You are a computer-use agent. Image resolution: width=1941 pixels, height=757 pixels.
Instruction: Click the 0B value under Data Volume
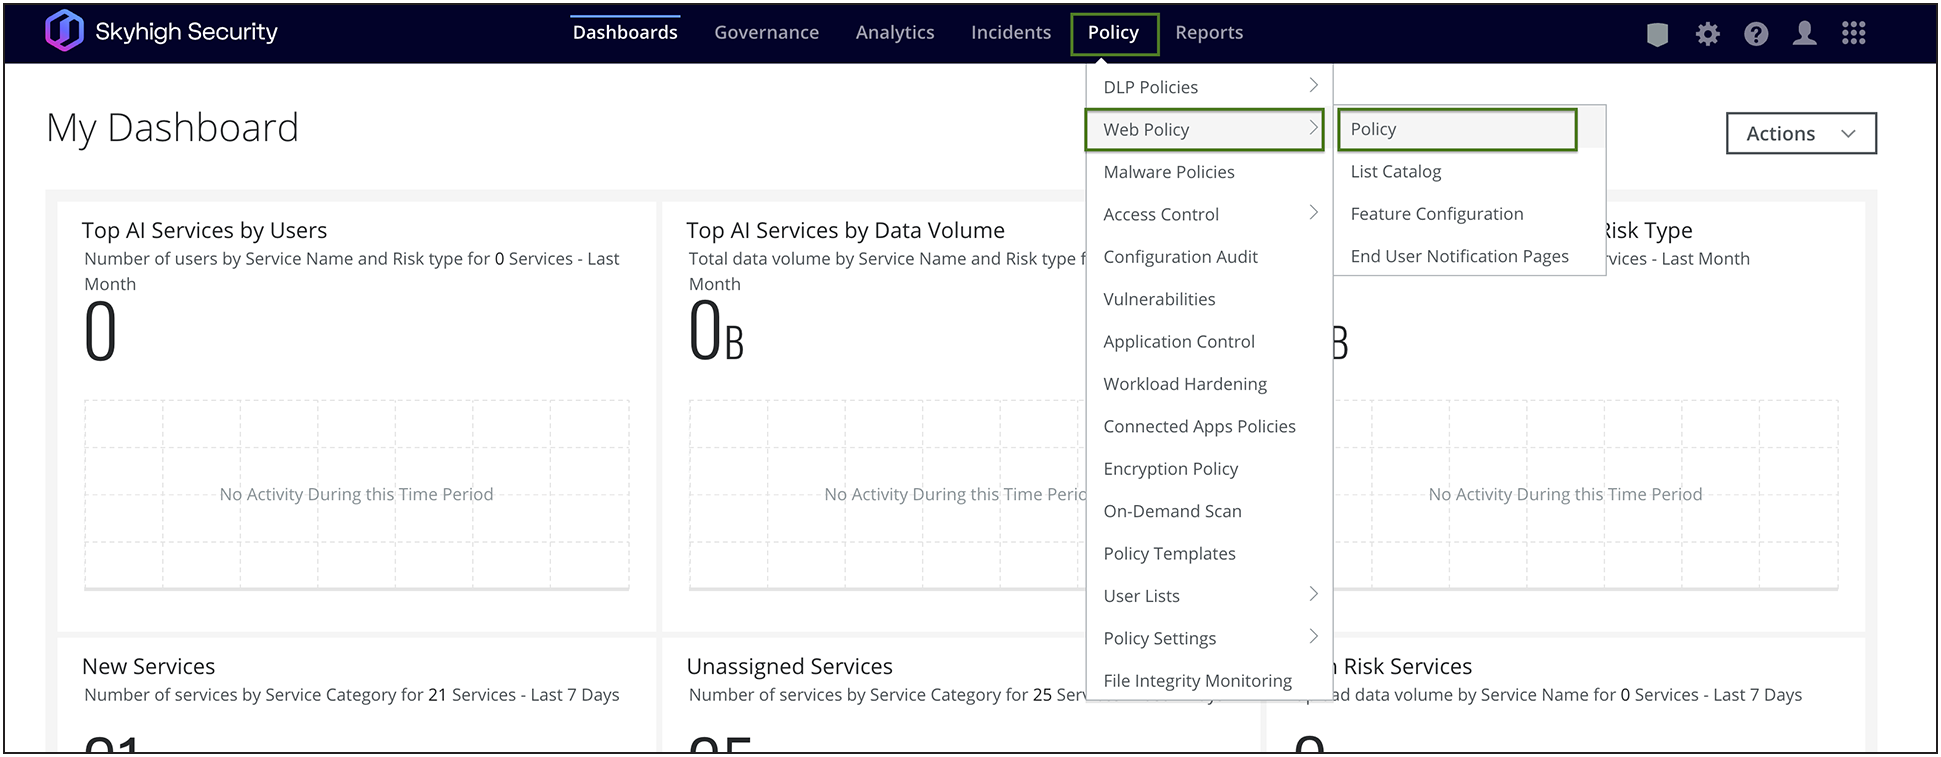pos(716,332)
